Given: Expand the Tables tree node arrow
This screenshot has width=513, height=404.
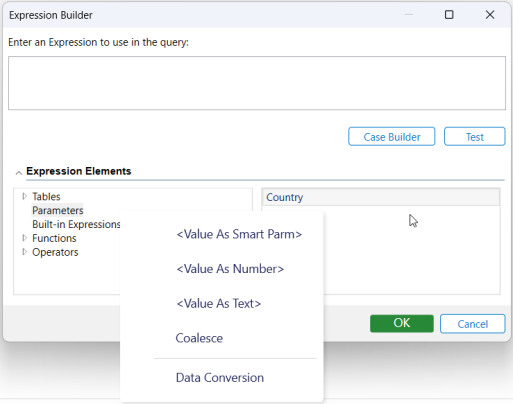Looking at the screenshot, I should [24, 196].
